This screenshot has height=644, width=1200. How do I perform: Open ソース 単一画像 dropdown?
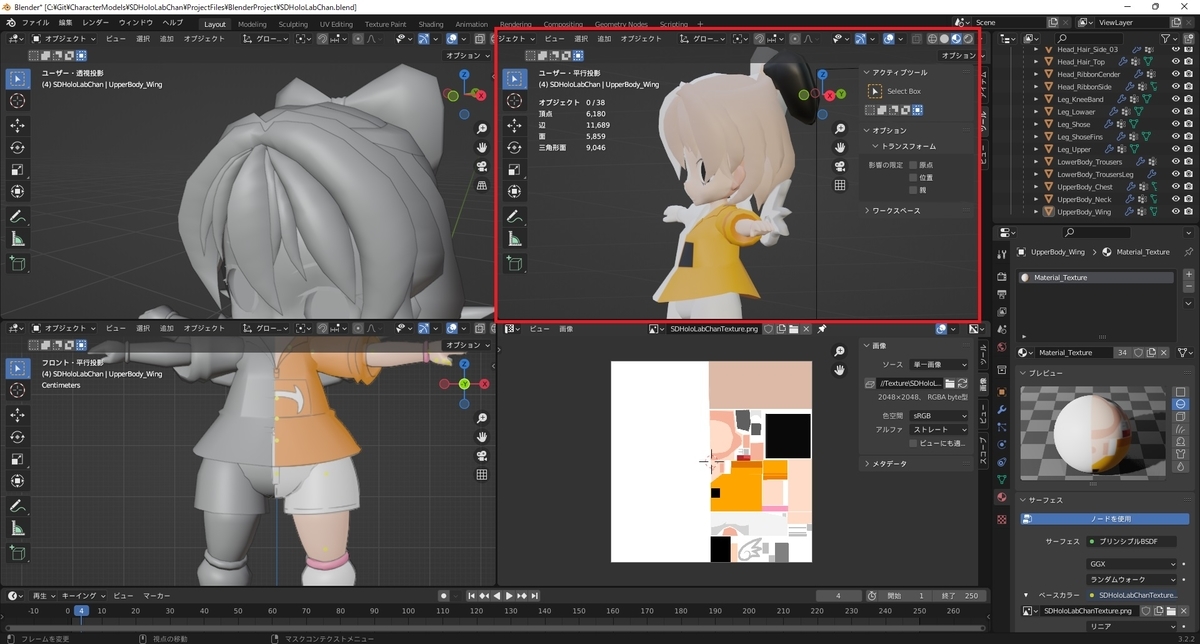click(937, 365)
